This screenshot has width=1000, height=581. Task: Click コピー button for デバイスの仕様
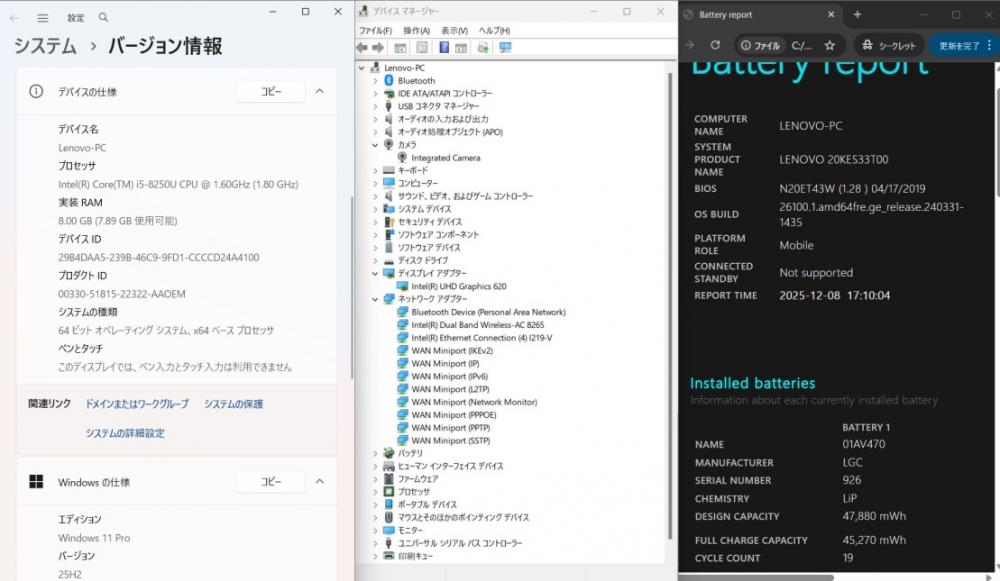[271, 91]
